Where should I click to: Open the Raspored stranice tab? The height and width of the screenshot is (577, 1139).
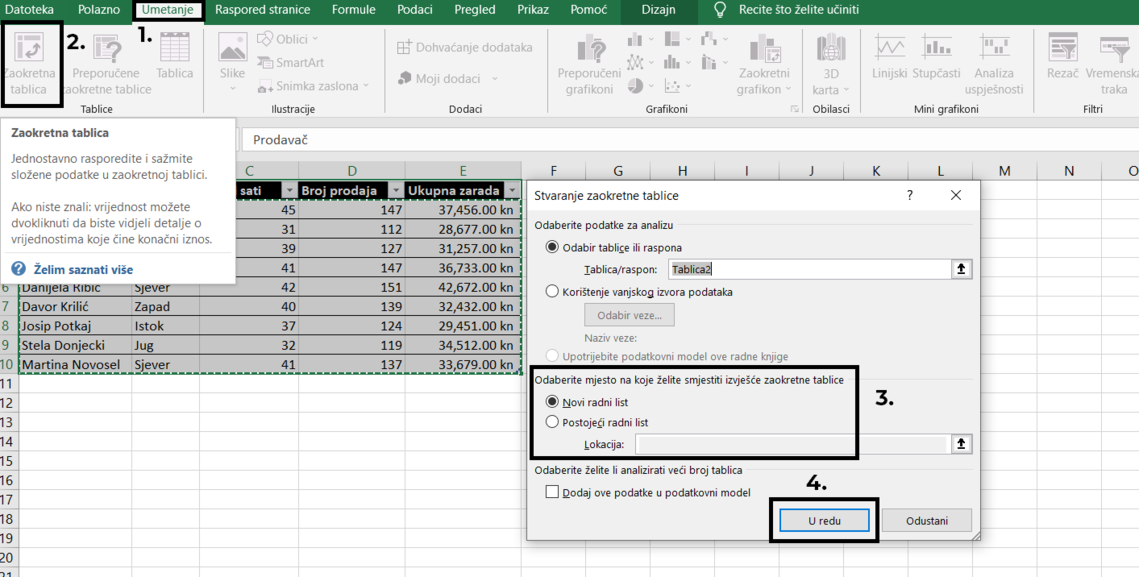coord(262,10)
